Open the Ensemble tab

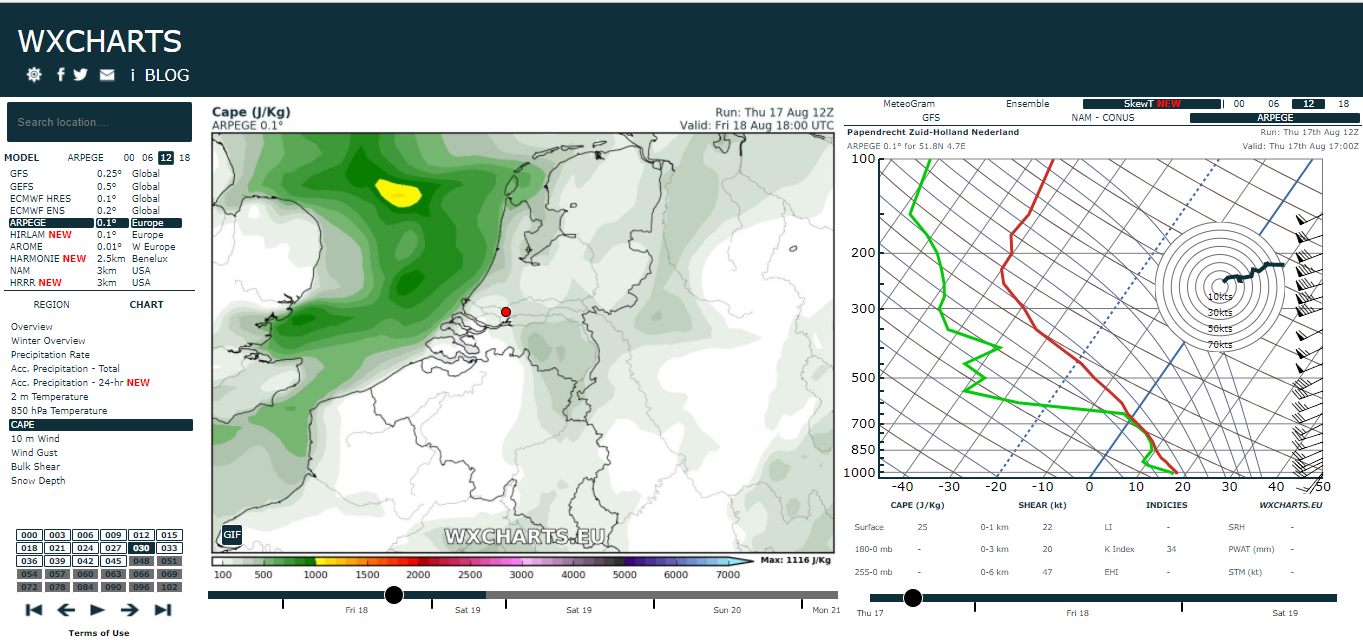[x=1028, y=104]
